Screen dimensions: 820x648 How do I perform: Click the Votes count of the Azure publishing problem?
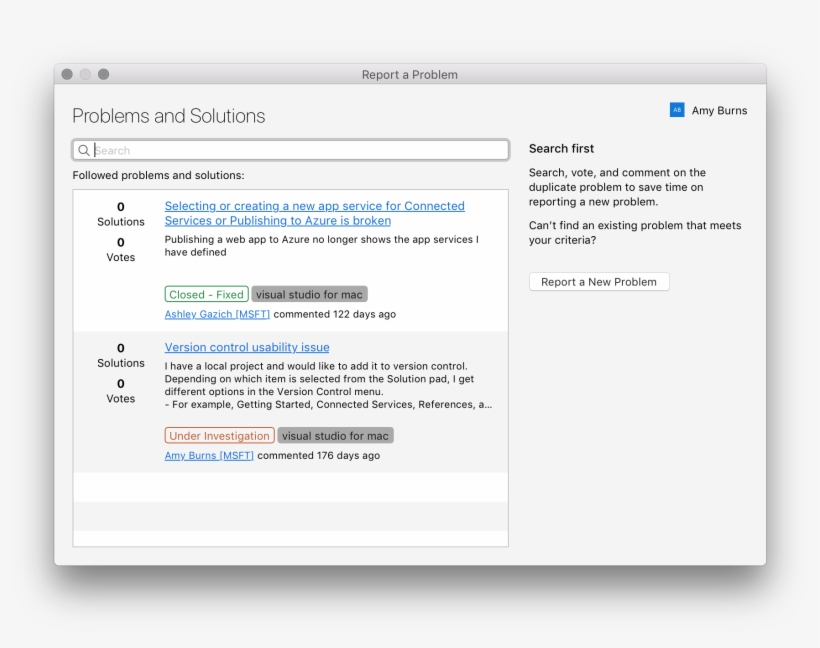click(120, 249)
